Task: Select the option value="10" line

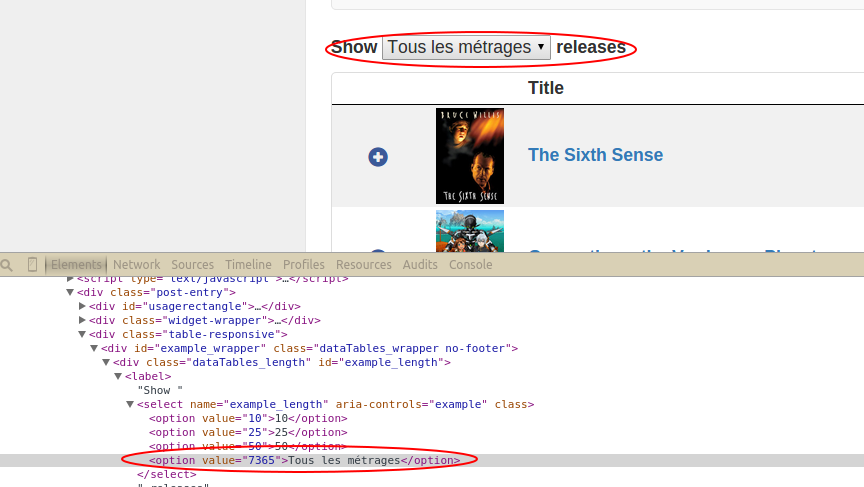Action: click(248, 419)
